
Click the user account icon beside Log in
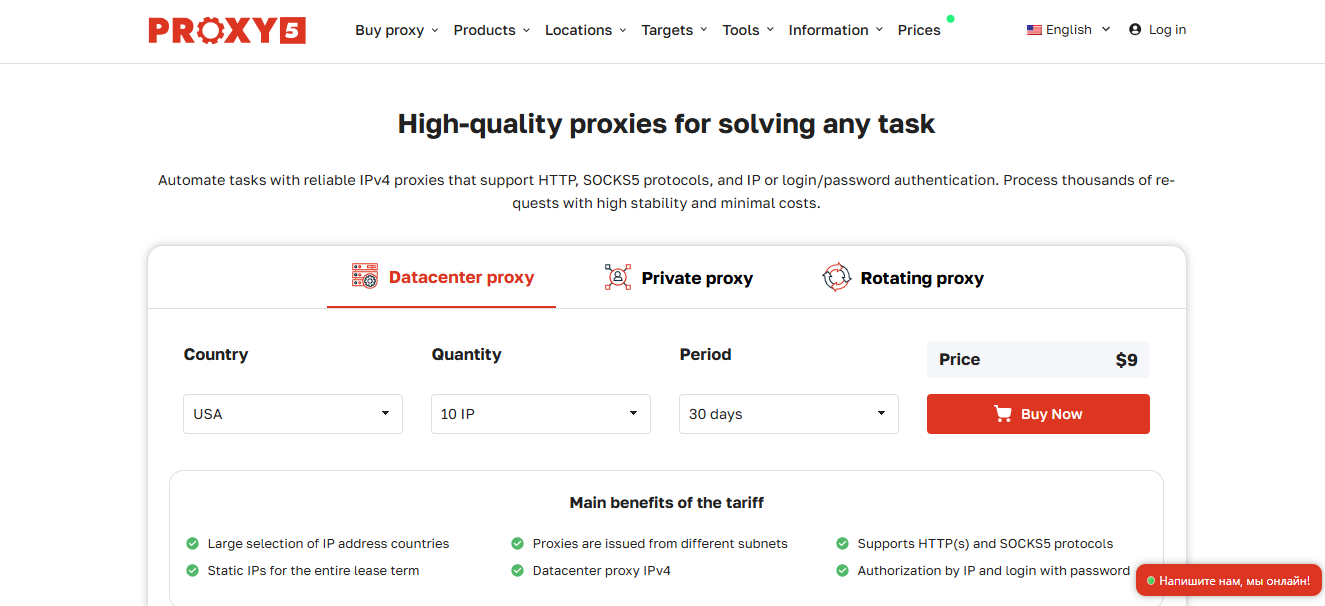(1135, 30)
